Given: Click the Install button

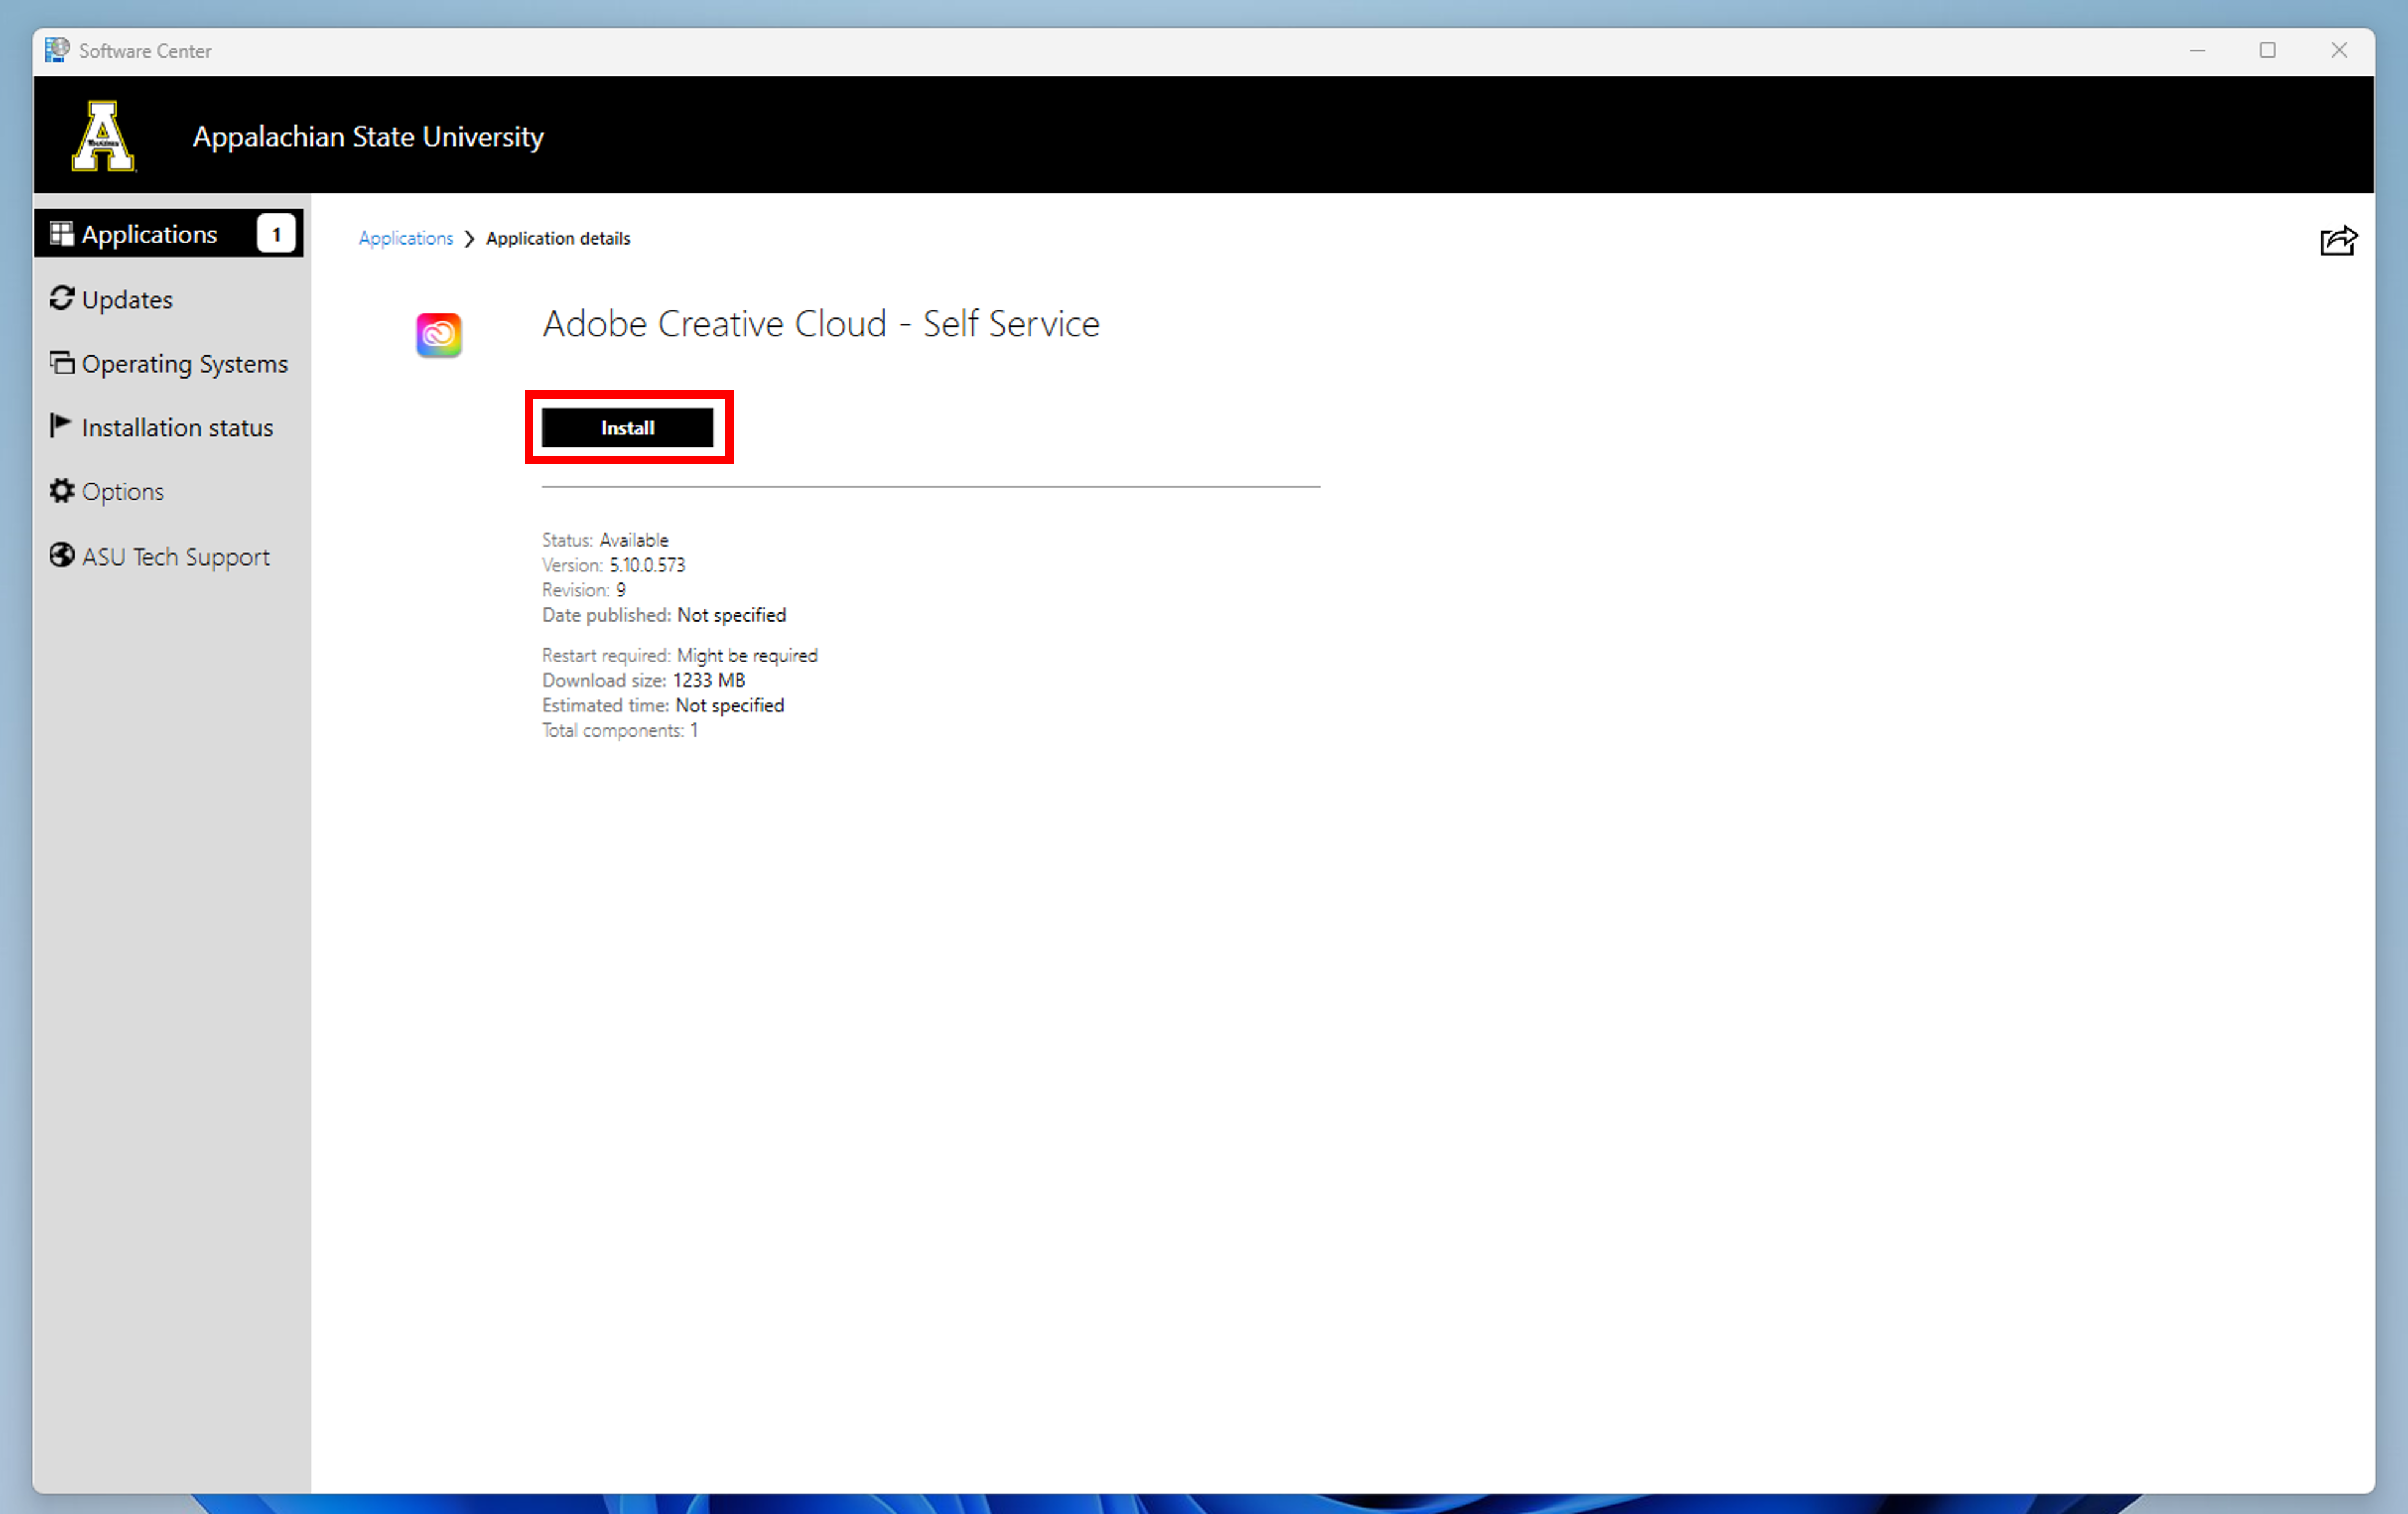Looking at the screenshot, I should [627, 428].
